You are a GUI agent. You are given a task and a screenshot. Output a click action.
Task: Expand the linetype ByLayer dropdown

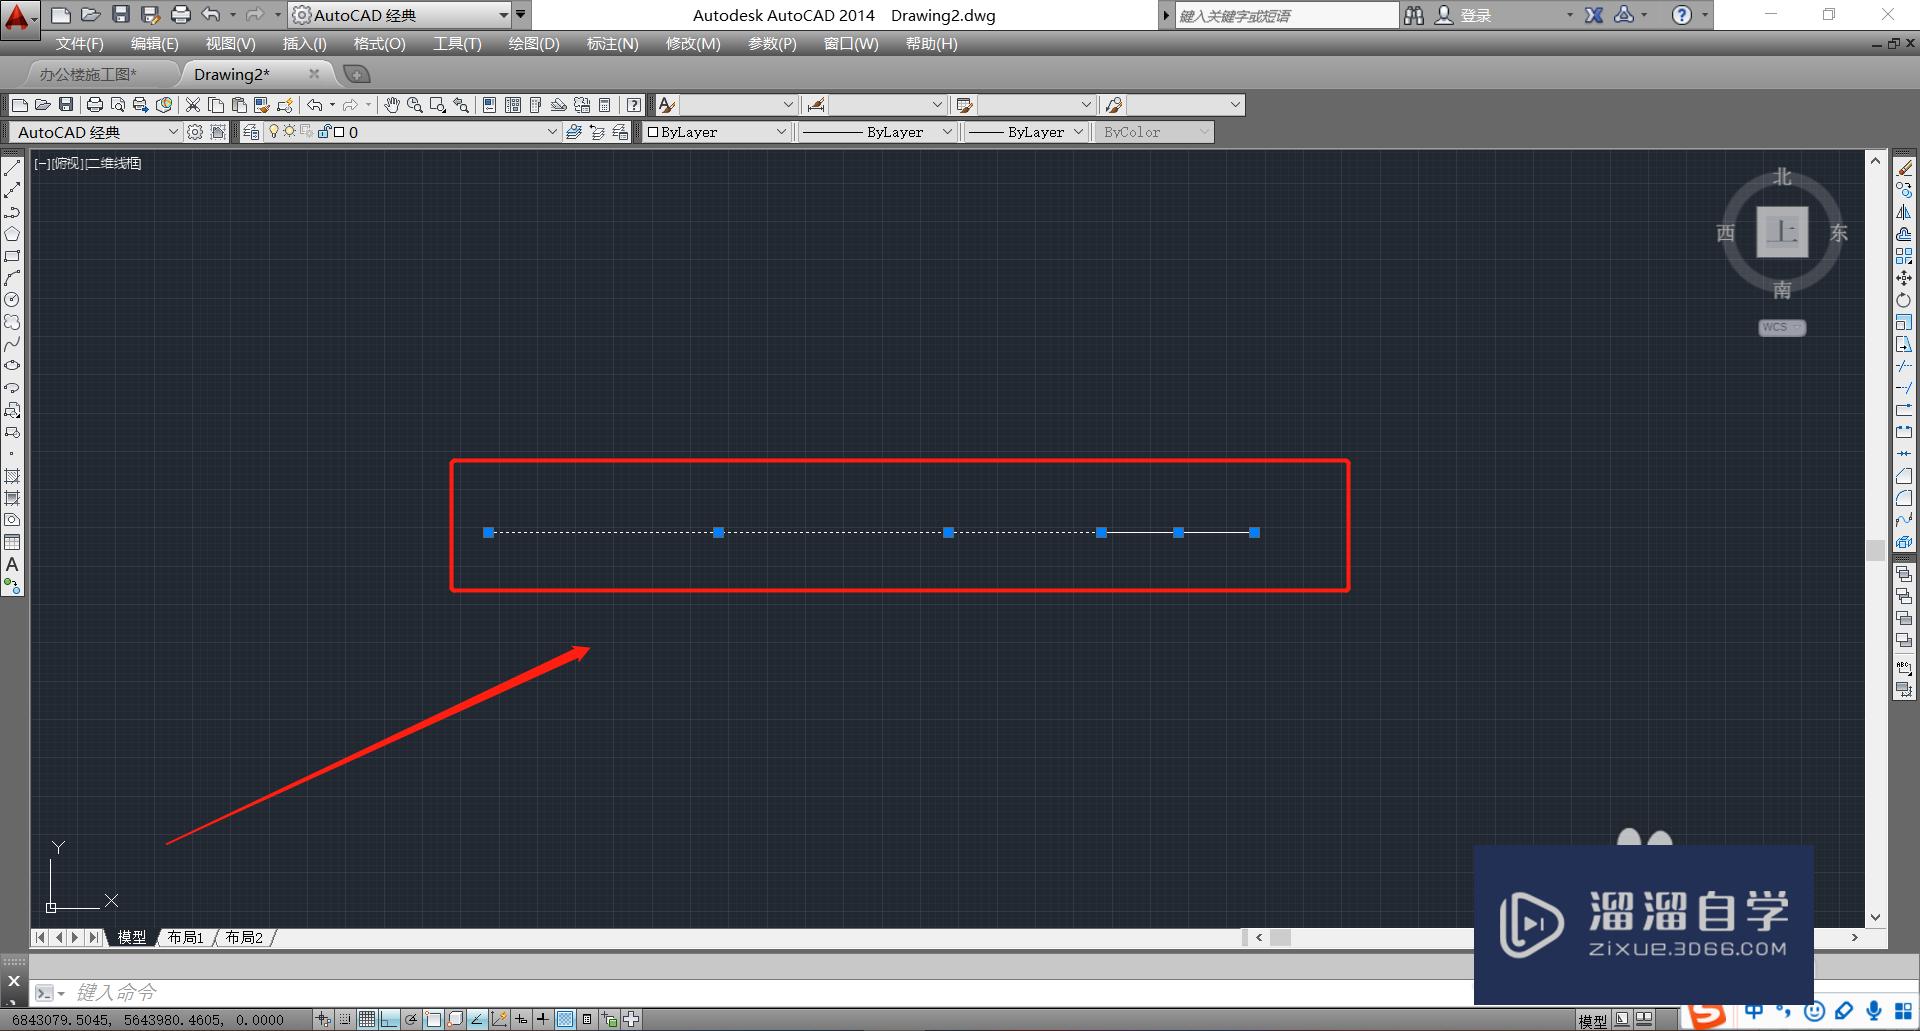[x=947, y=131]
